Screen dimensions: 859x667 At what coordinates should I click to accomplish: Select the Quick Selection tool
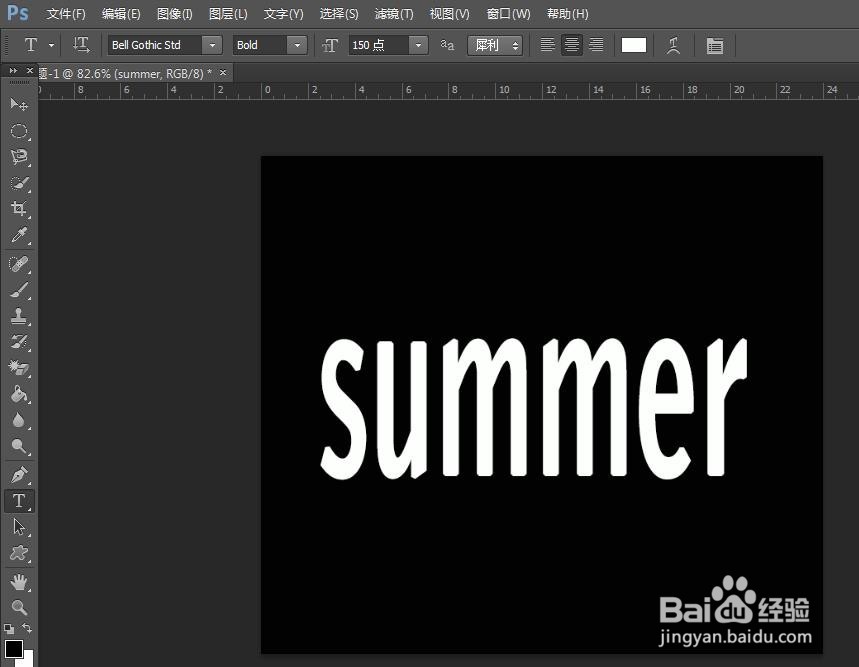(x=19, y=183)
